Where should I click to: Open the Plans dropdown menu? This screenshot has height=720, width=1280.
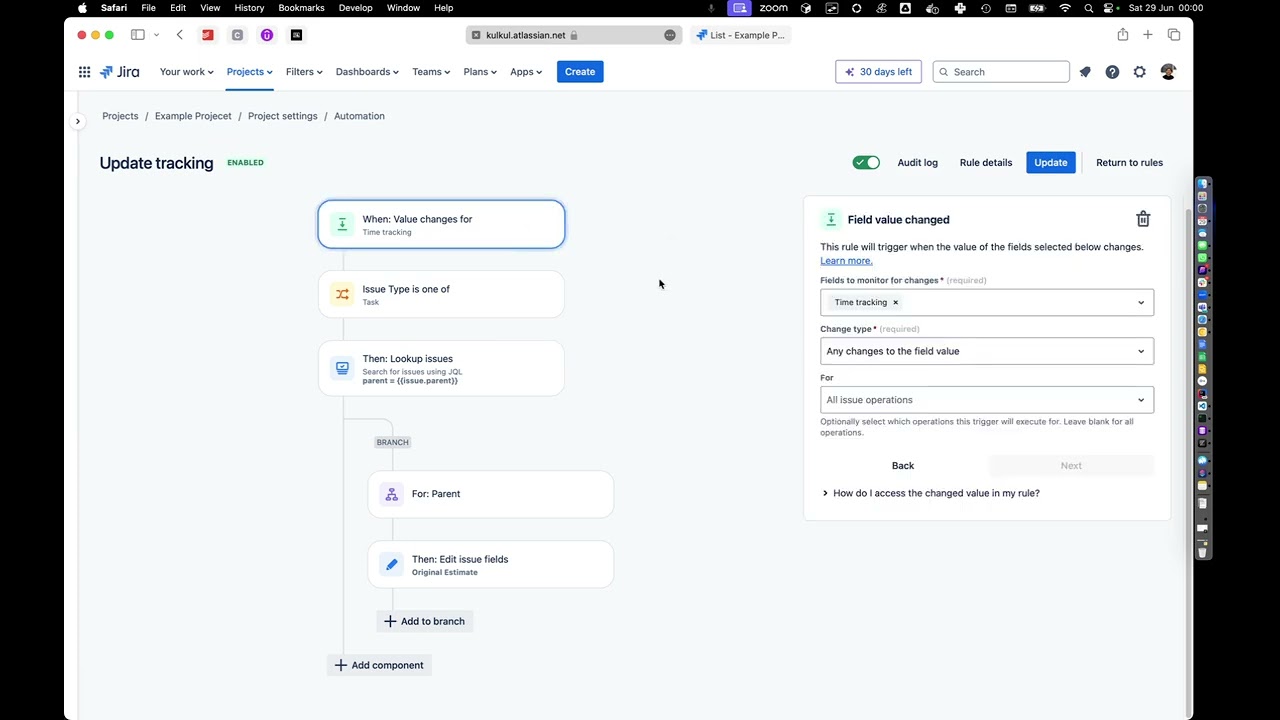point(480,72)
